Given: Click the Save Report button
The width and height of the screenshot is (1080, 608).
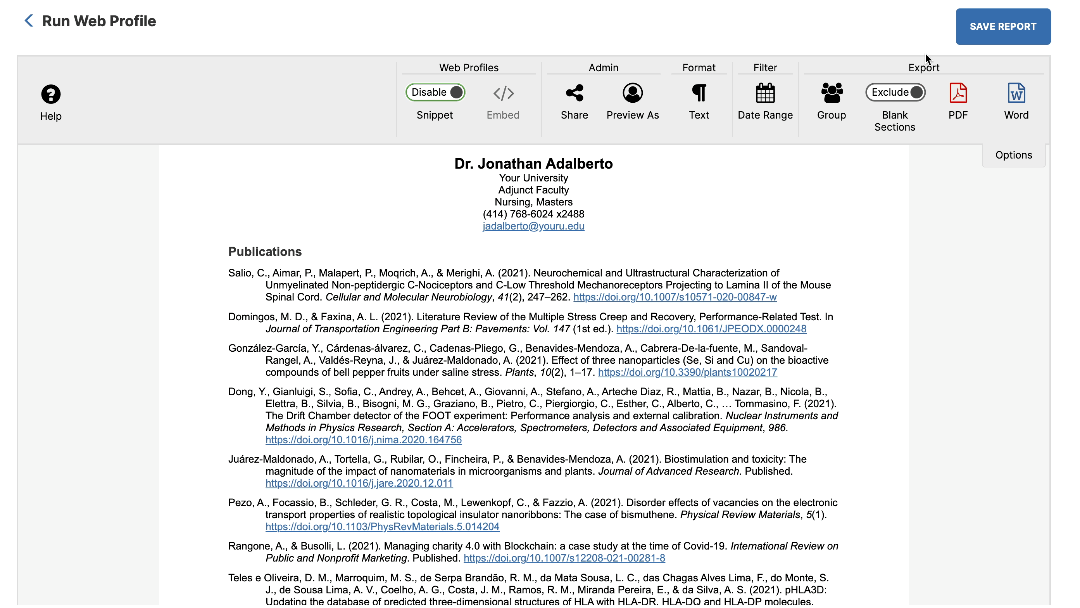Looking at the screenshot, I should [1003, 26].
